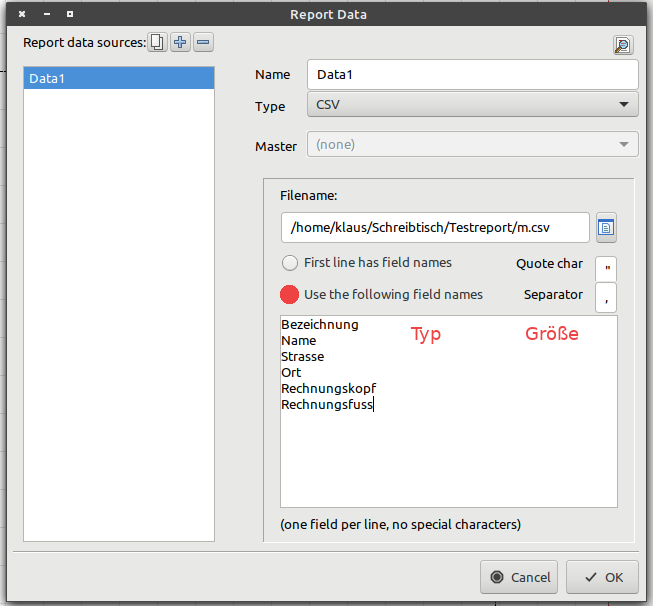Minimize the Report Data dialog
Screen dimensions: 653x606
click(x=46, y=14)
